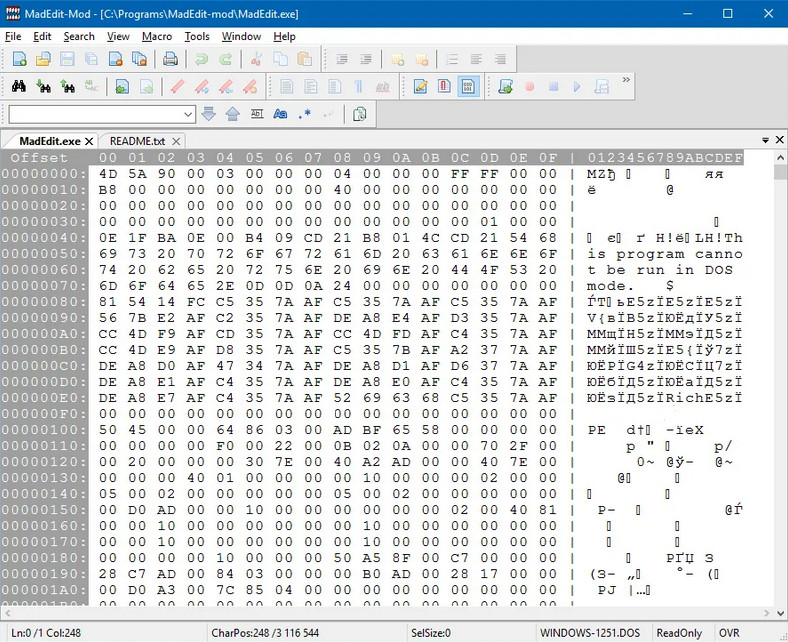Screen dimensions: 788x642
Task: Click the Open File folder icon
Action: pyautogui.click(x=43, y=59)
